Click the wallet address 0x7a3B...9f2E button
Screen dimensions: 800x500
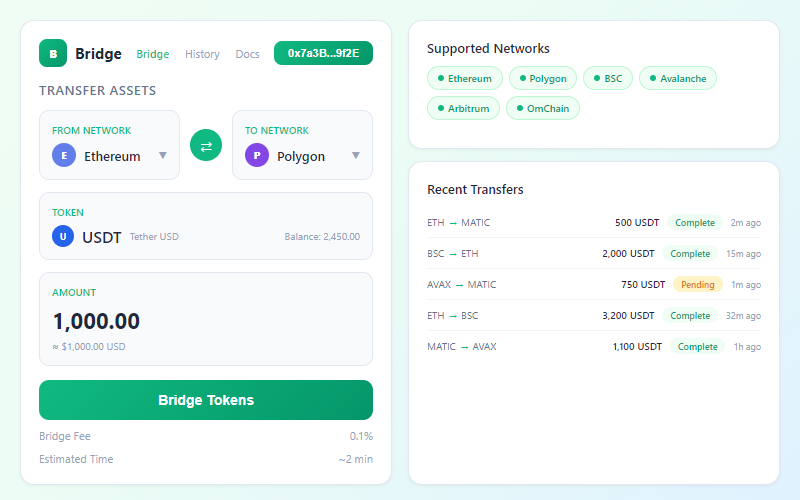pos(323,53)
